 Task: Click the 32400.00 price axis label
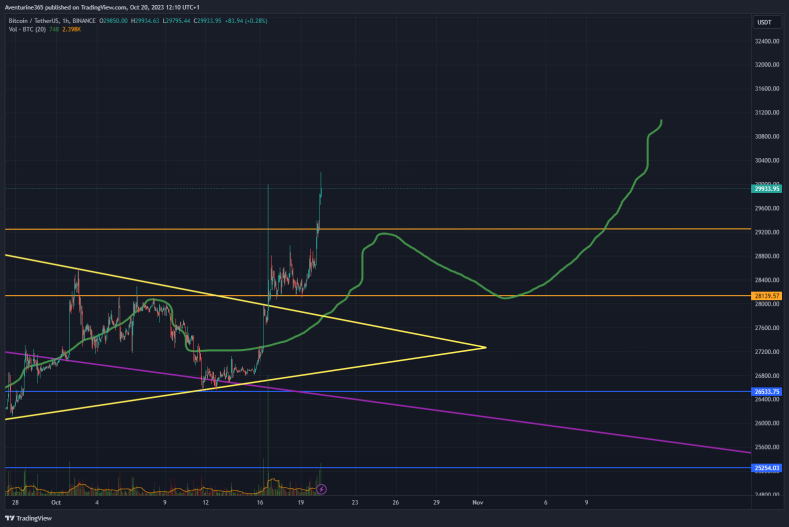click(767, 41)
